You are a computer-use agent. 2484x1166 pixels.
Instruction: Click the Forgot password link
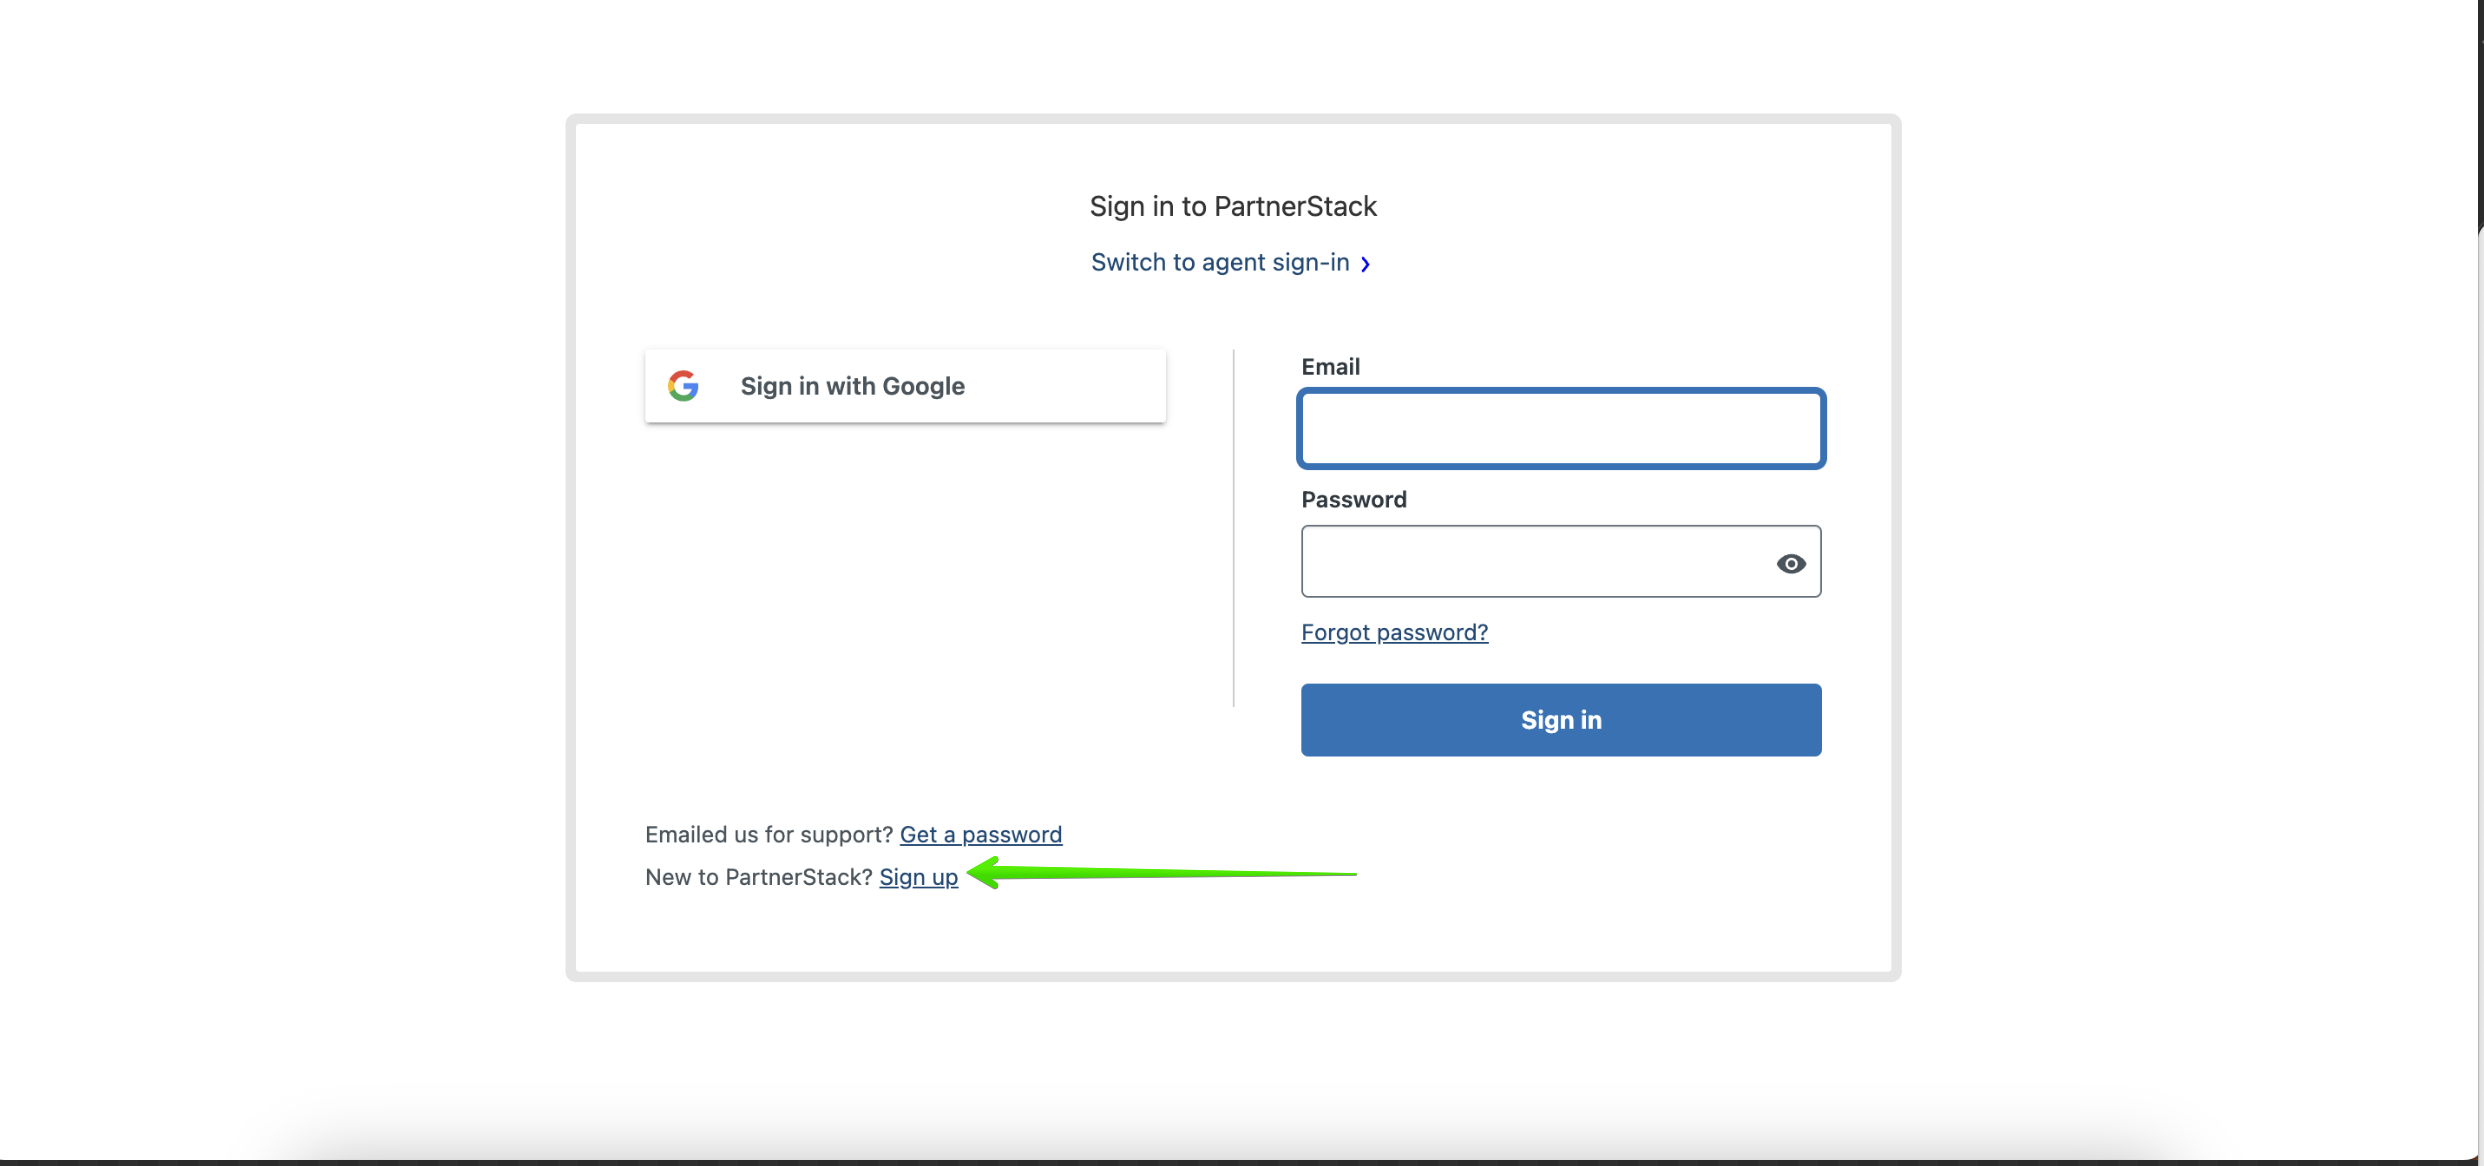click(1394, 632)
